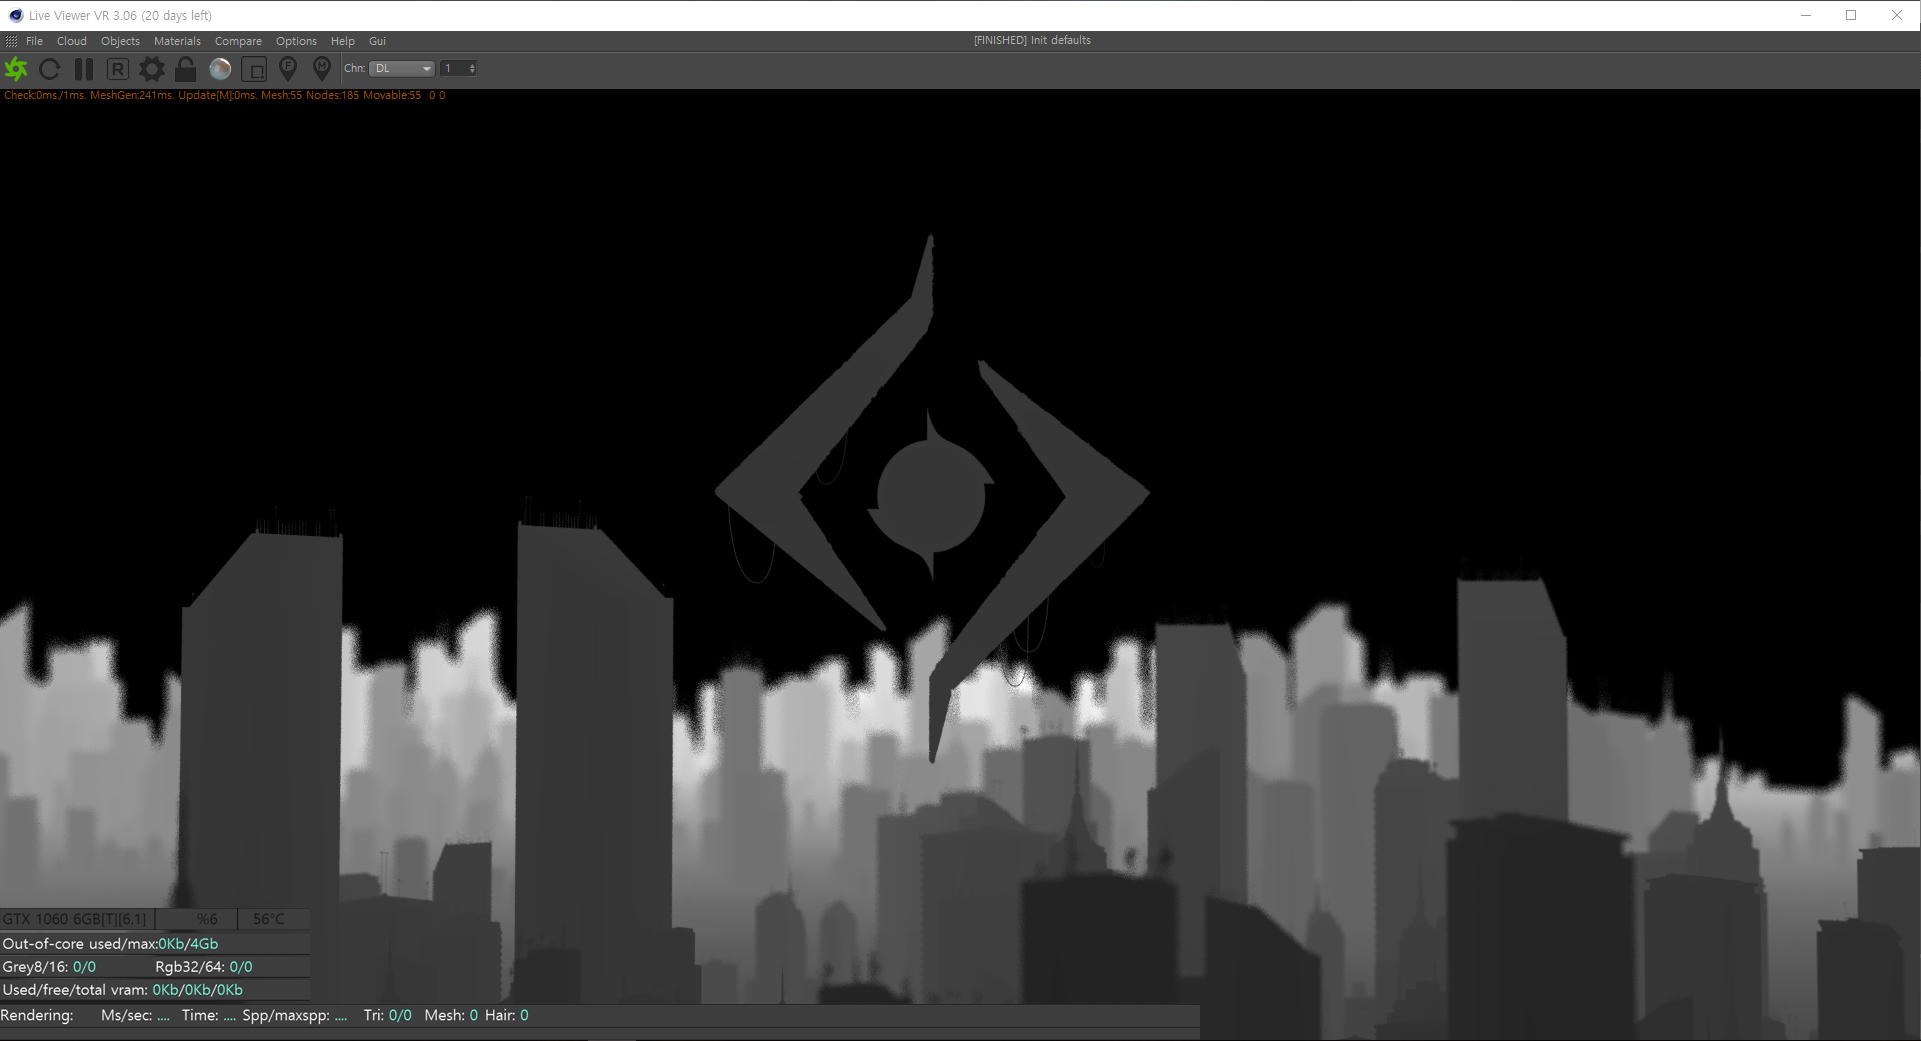Open the Options menu

[x=296, y=41]
